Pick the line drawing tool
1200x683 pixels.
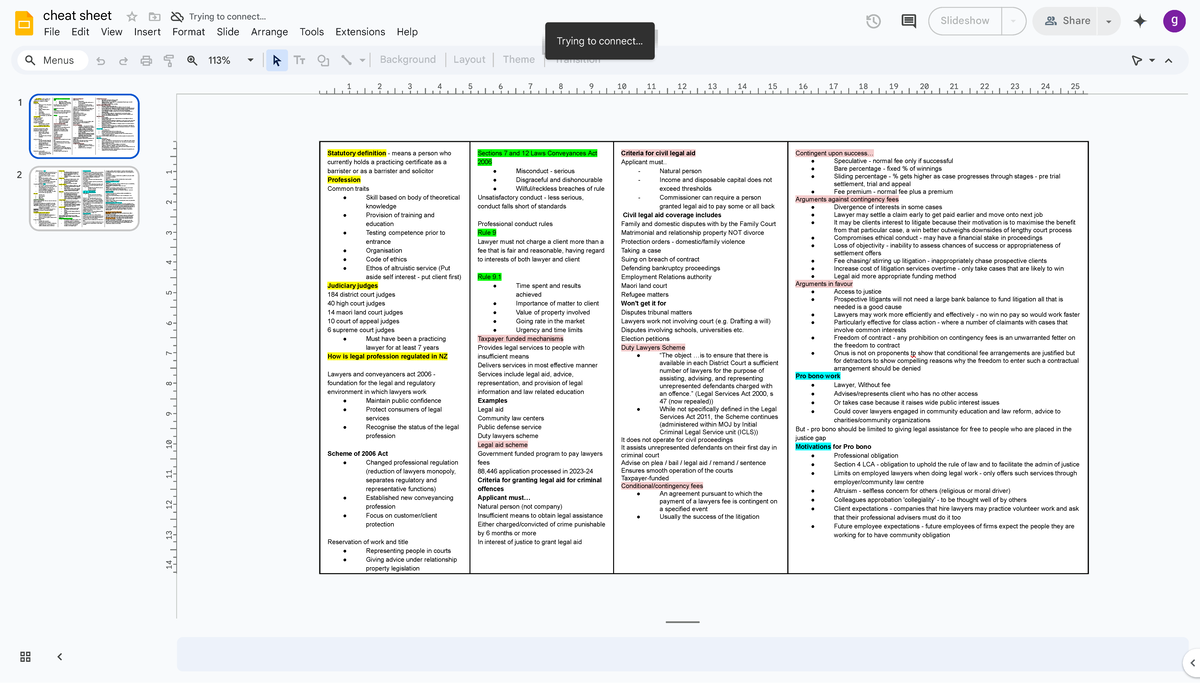point(345,60)
